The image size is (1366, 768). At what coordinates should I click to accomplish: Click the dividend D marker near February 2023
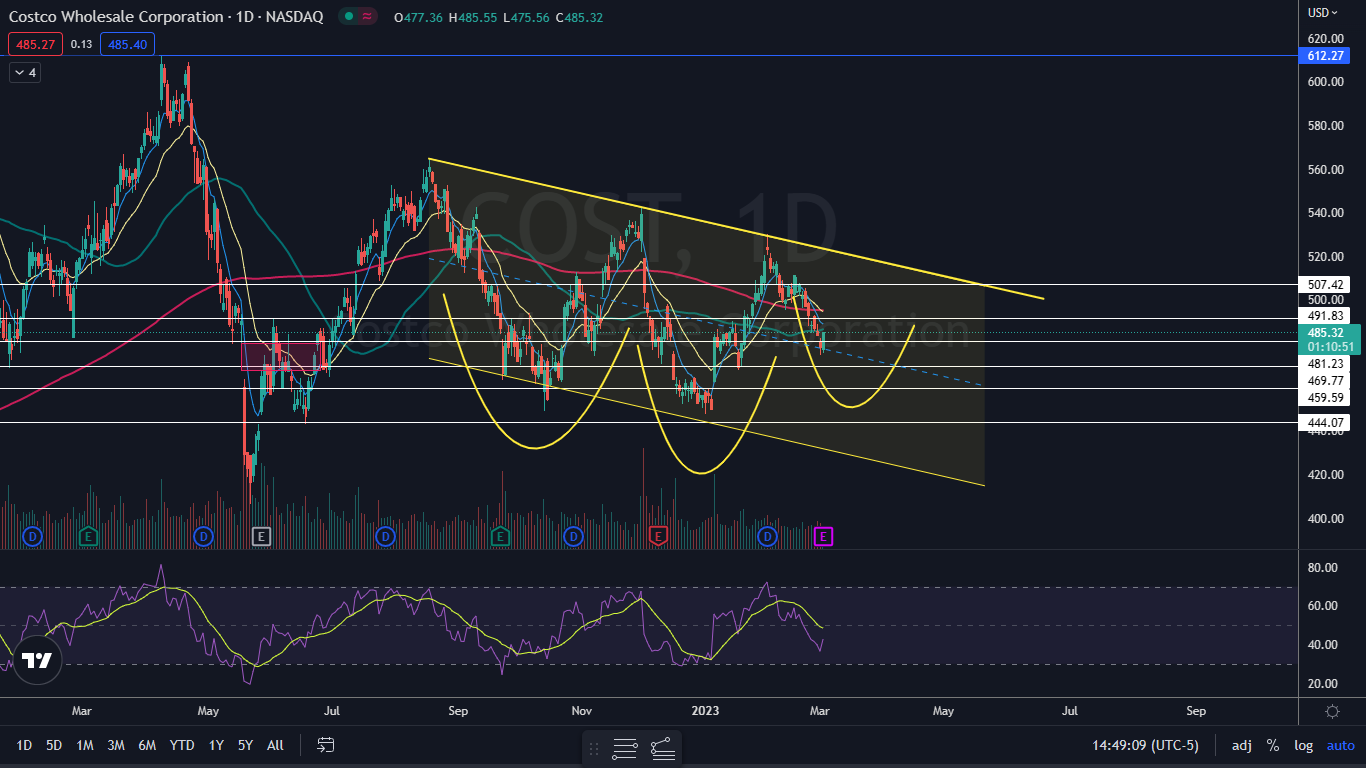tap(767, 537)
